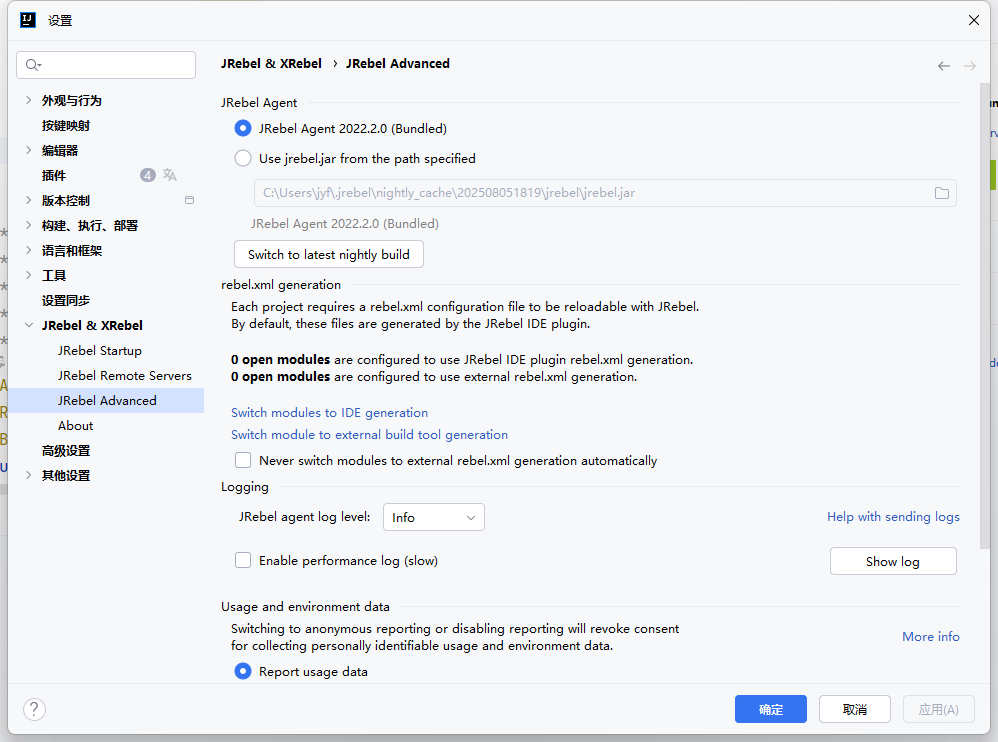Click the jrebel.jar path text field
The height and width of the screenshot is (742, 998).
point(605,193)
